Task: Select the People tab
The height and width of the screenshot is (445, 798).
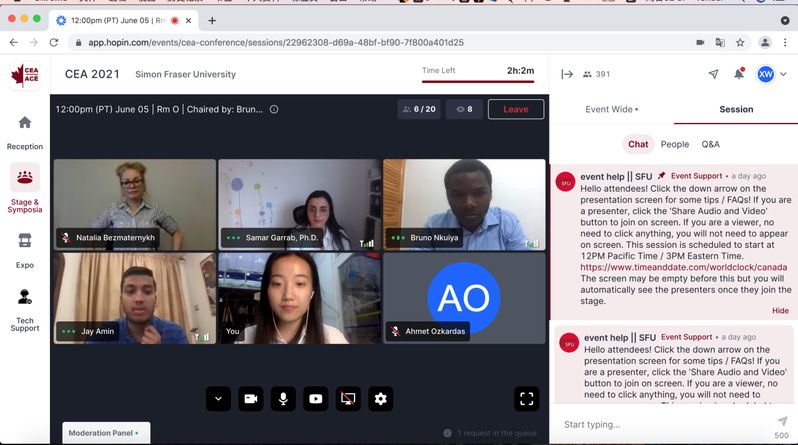Action: [x=674, y=144]
